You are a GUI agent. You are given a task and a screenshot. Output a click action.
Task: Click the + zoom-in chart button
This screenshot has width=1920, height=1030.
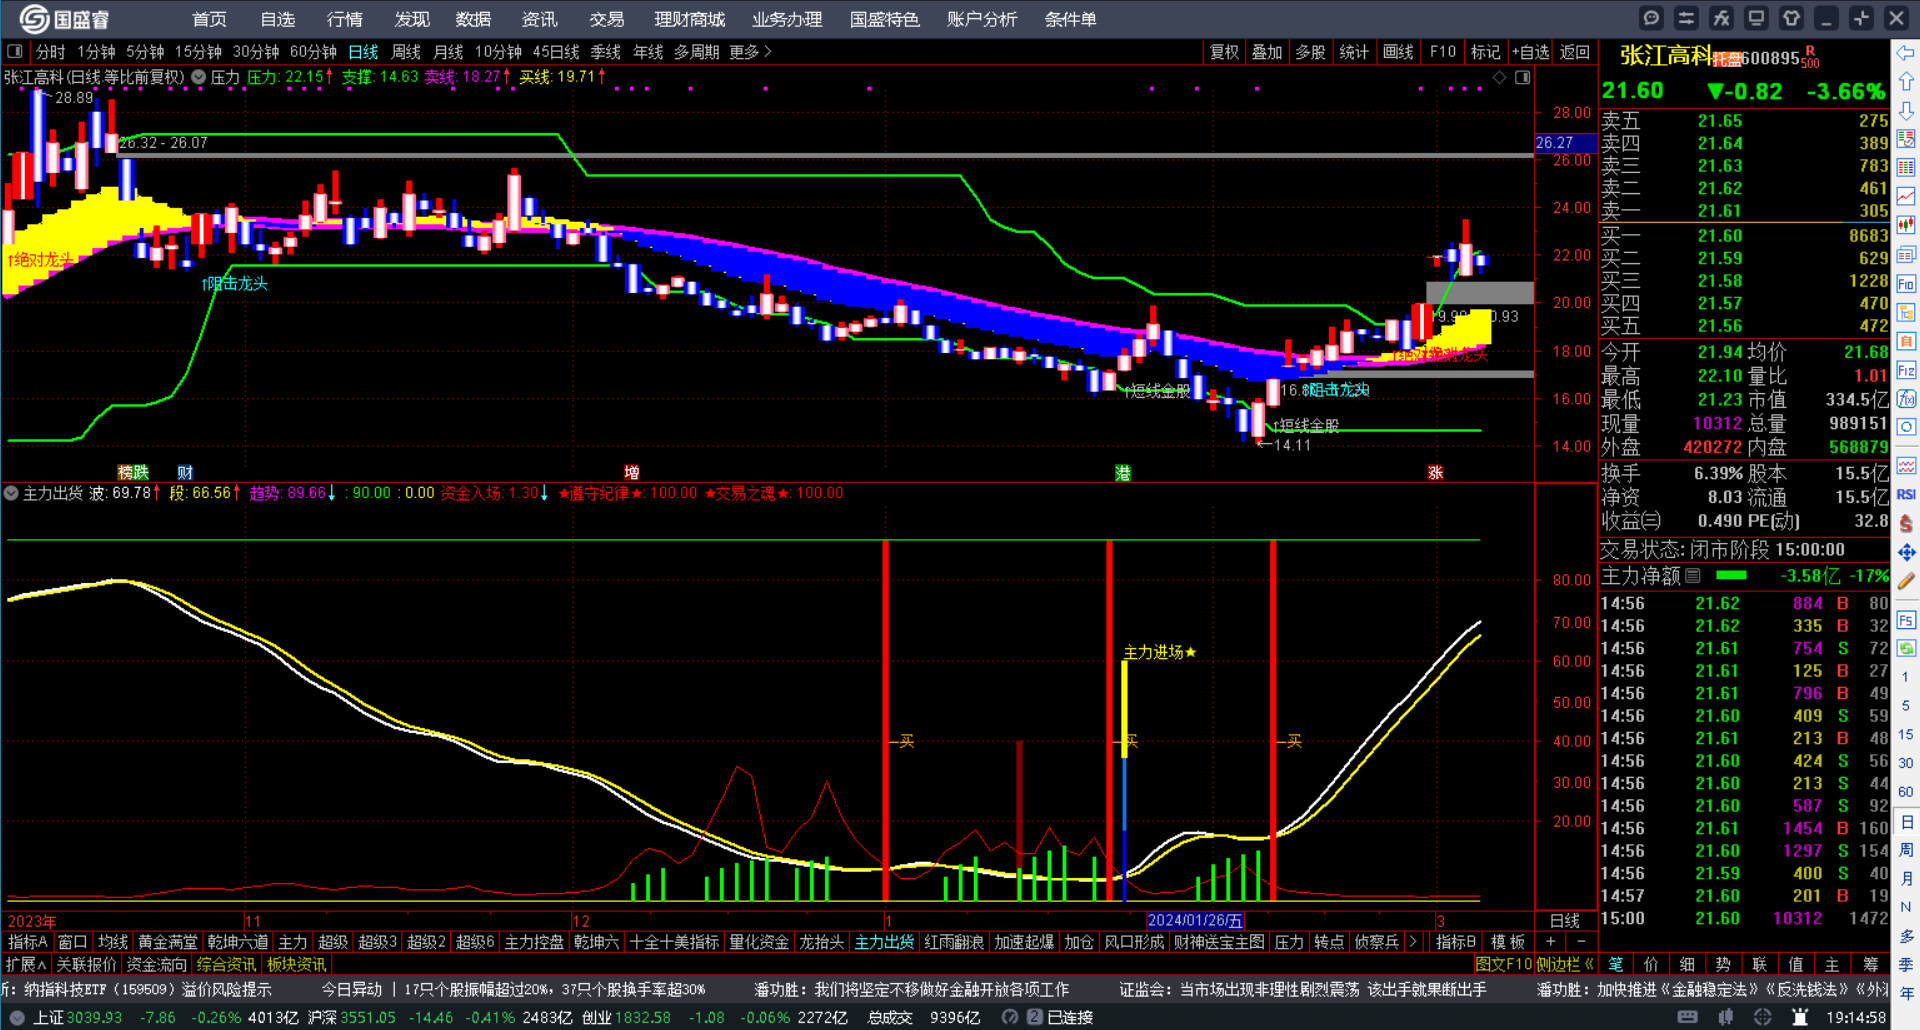(1551, 942)
